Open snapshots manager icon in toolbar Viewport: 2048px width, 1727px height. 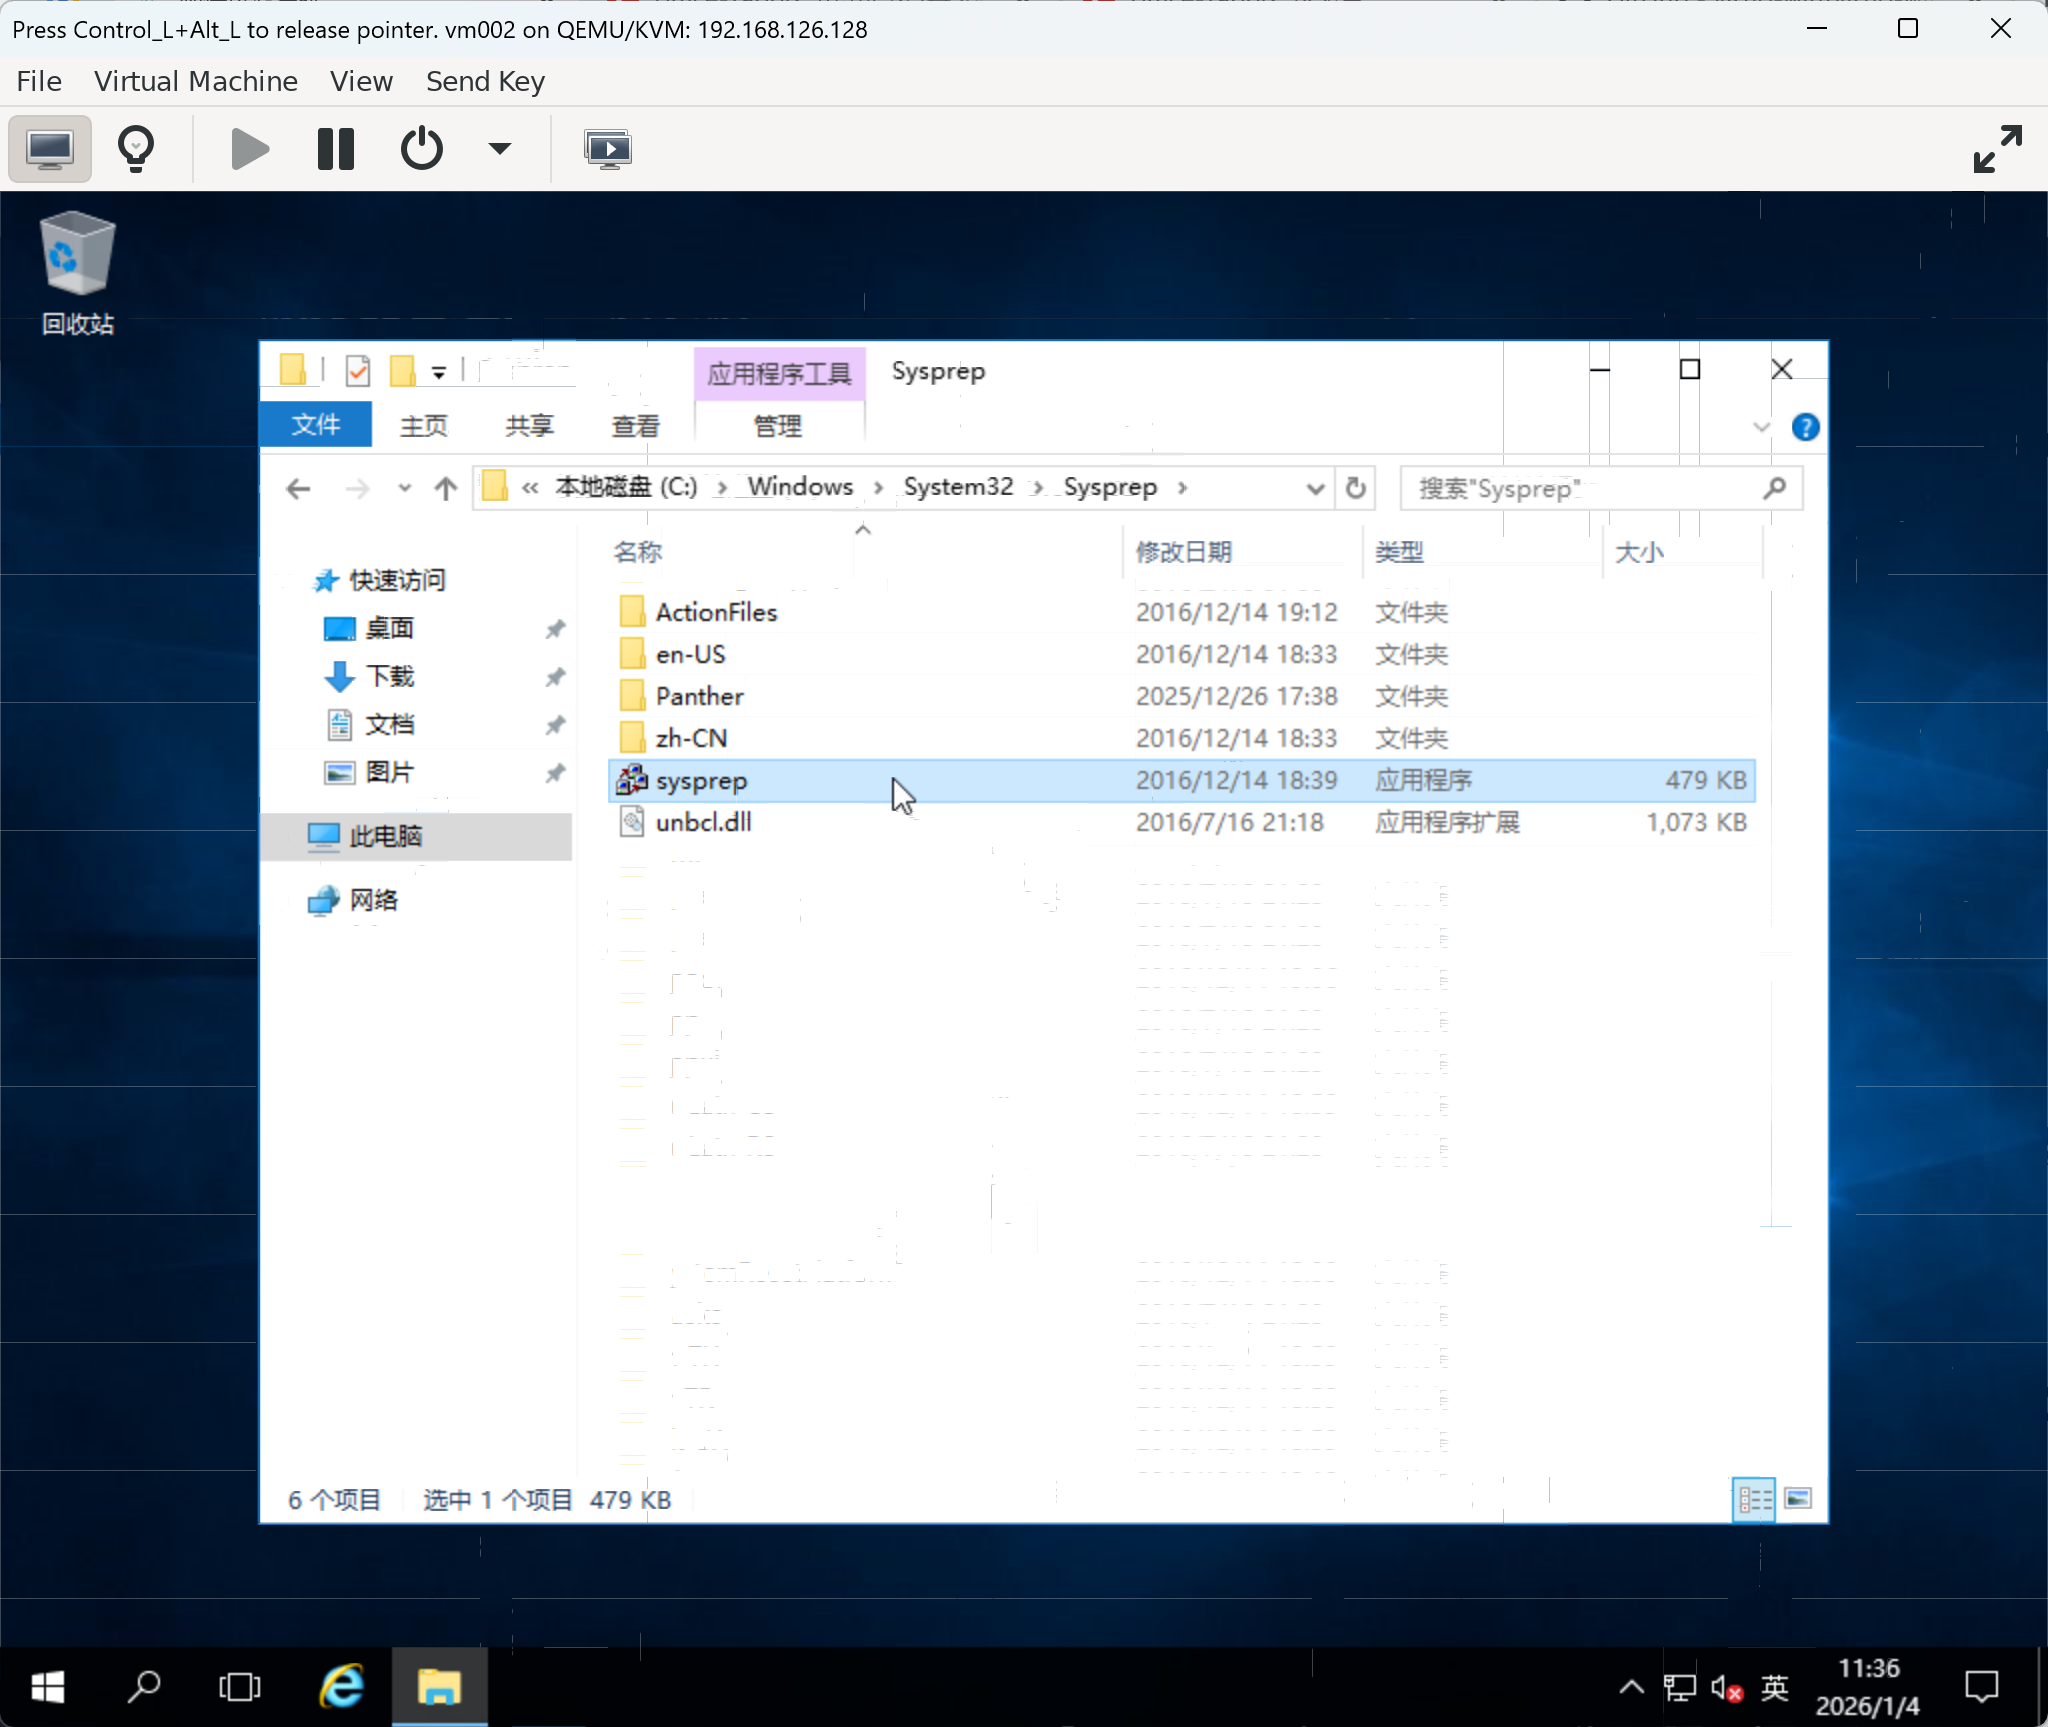tap(607, 149)
